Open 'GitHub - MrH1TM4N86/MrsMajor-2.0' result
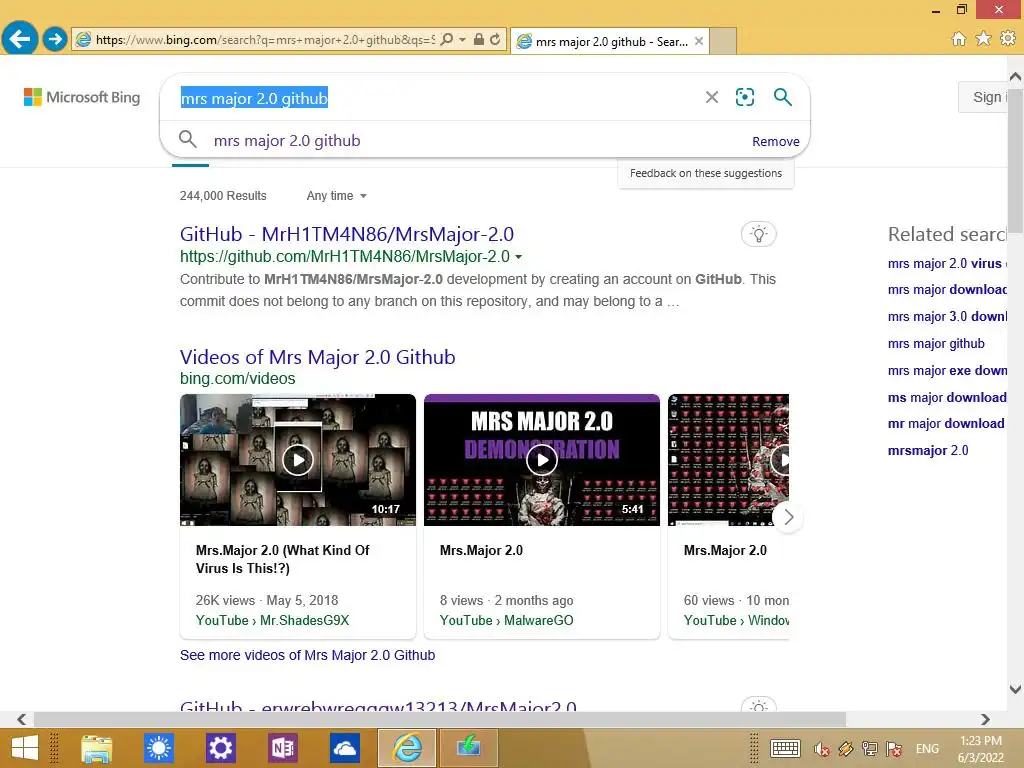Viewport: 1024px width, 768px height. click(x=347, y=234)
